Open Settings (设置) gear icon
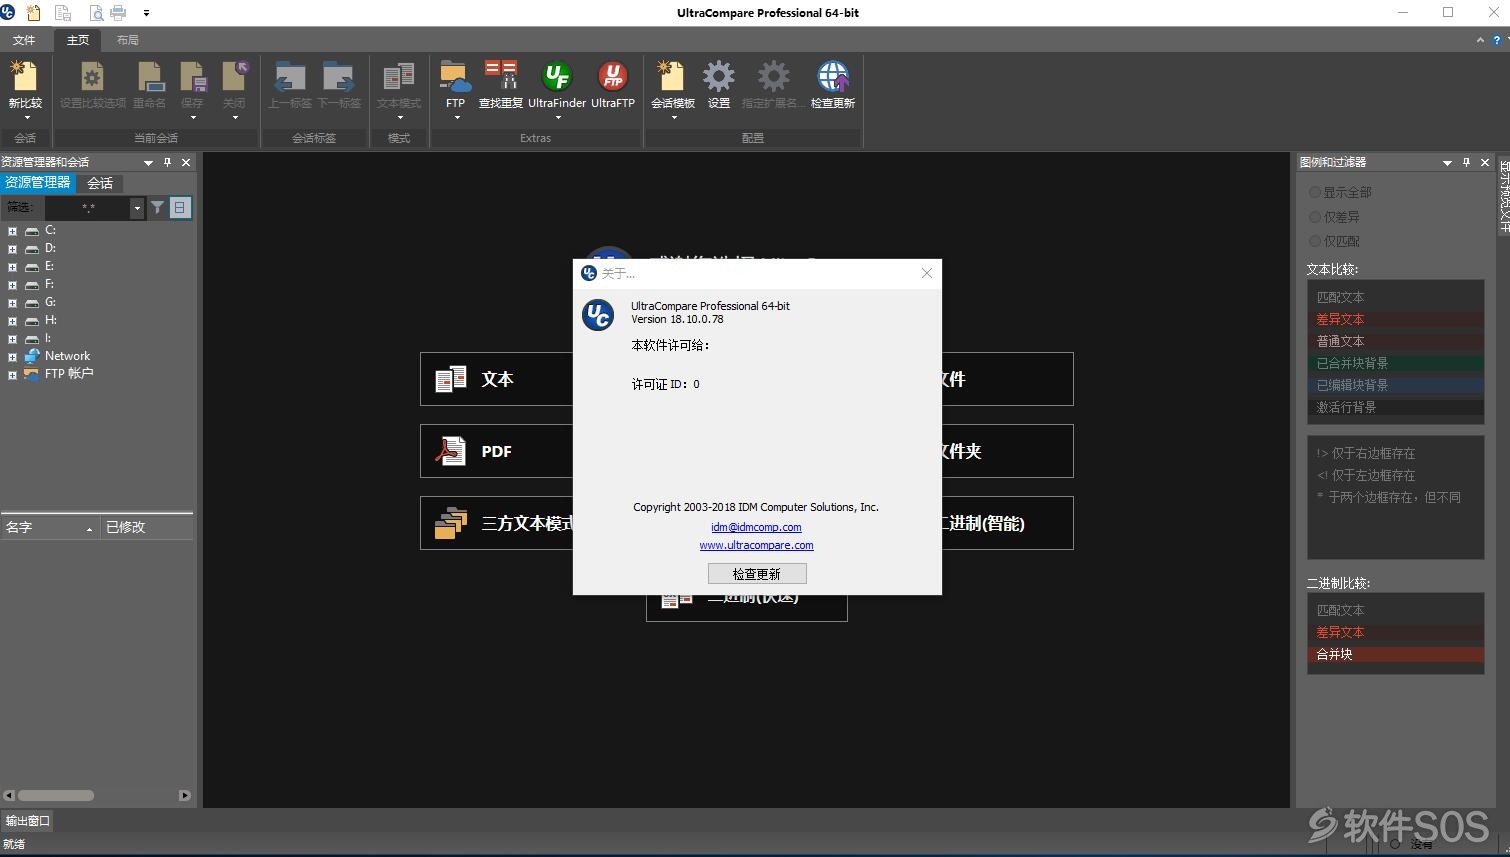Screen dimensions: 1510x857 (718, 85)
